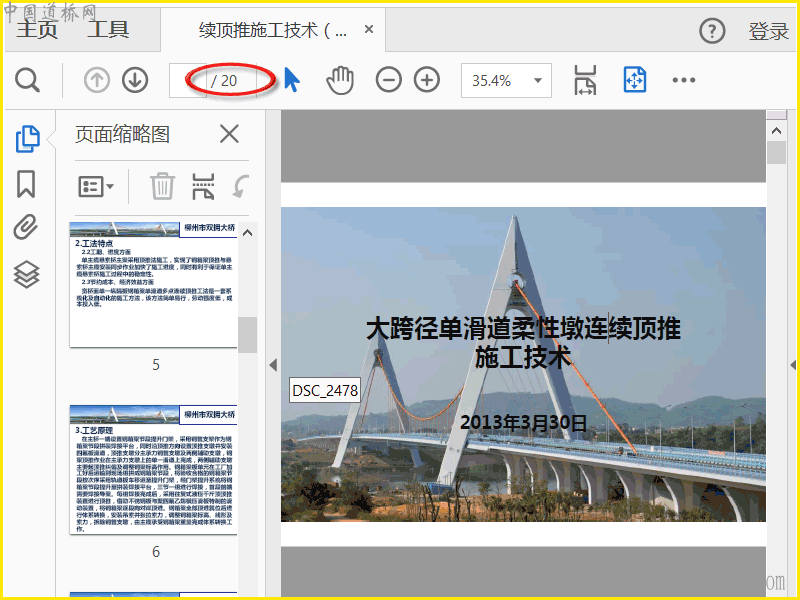Click the rotate page icon
Viewport: 800px width, 600px height.
point(241,186)
